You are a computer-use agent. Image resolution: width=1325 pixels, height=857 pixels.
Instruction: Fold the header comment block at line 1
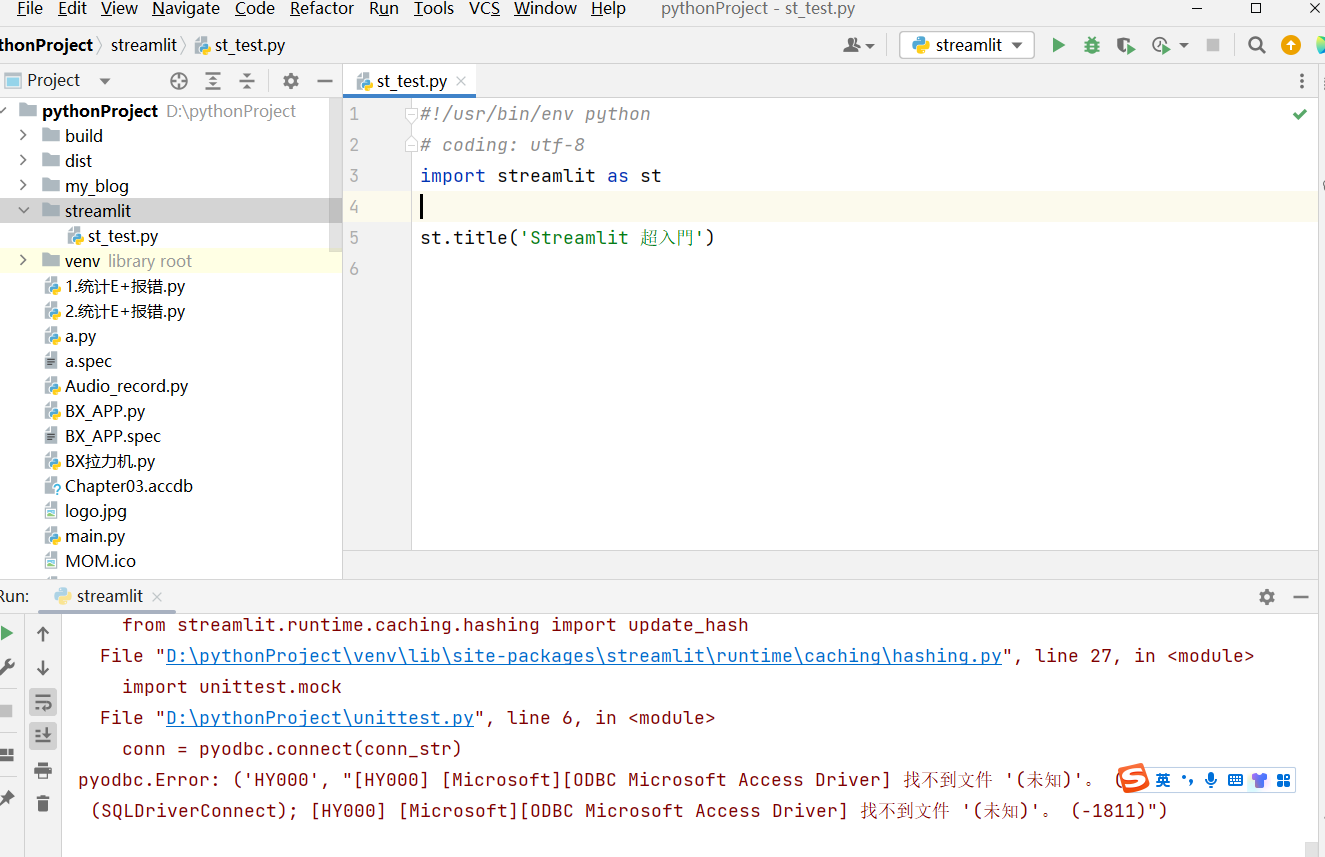tap(411, 115)
